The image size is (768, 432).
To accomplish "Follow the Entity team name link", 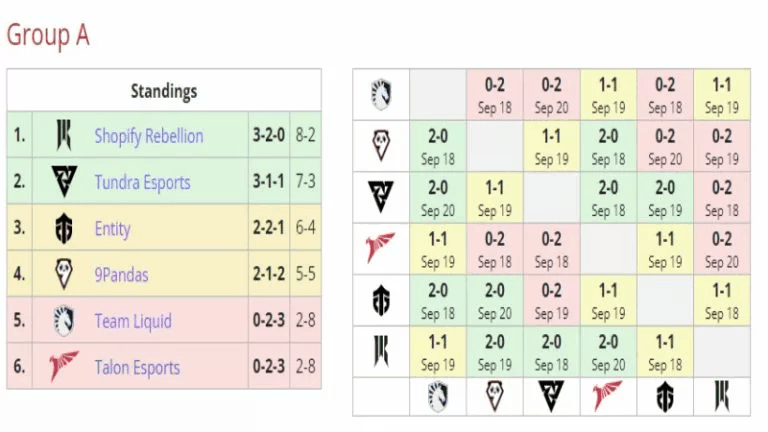I will pos(112,229).
